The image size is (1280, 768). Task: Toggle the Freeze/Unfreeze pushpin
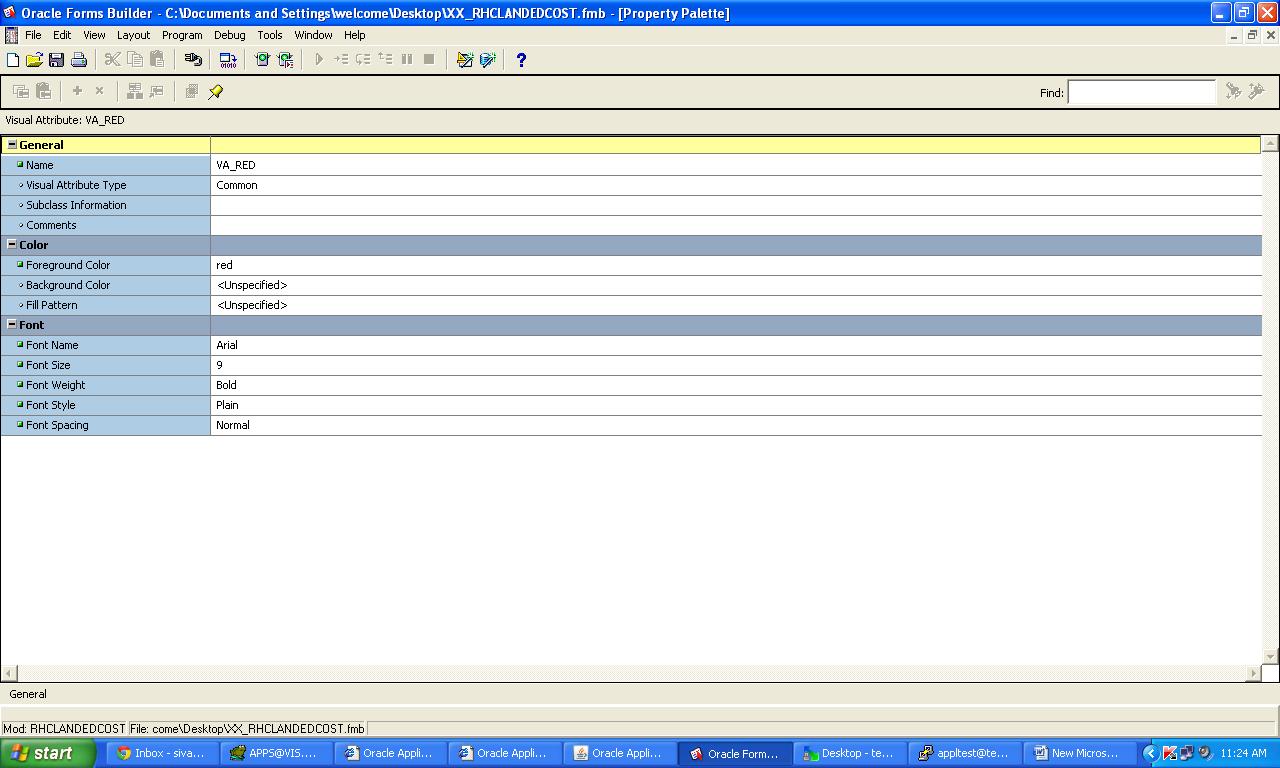(x=215, y=91)
